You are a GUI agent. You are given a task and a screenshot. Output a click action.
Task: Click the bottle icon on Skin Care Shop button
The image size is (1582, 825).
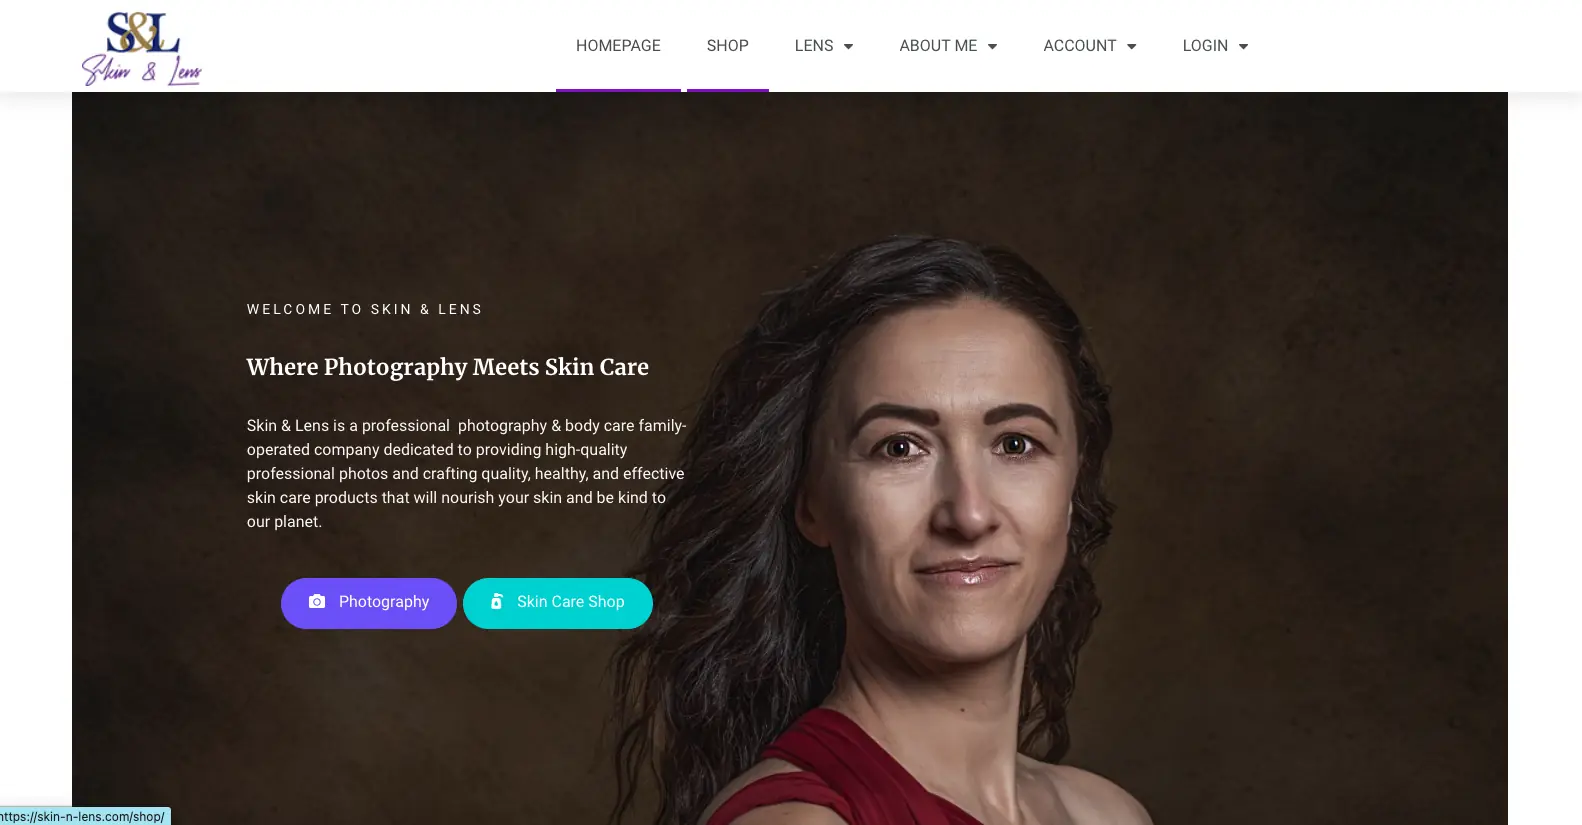496,601
